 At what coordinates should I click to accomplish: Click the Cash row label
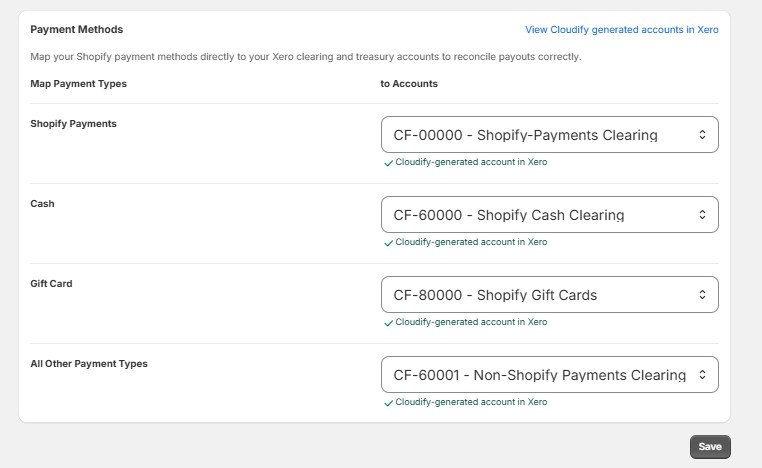[42, 204]
